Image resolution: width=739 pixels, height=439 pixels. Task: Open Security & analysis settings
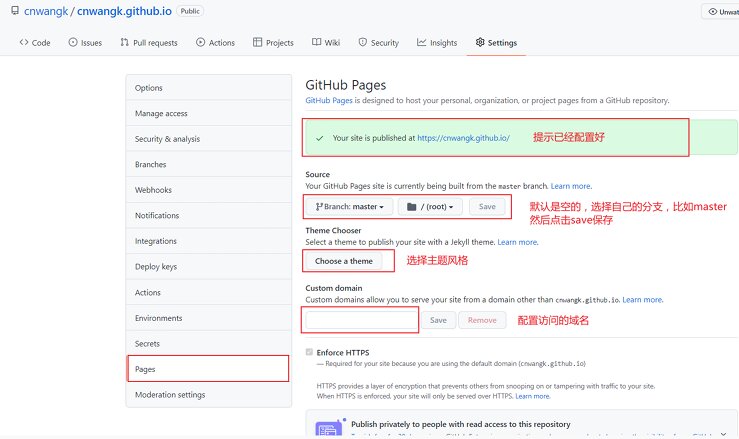tap(209, 139)
